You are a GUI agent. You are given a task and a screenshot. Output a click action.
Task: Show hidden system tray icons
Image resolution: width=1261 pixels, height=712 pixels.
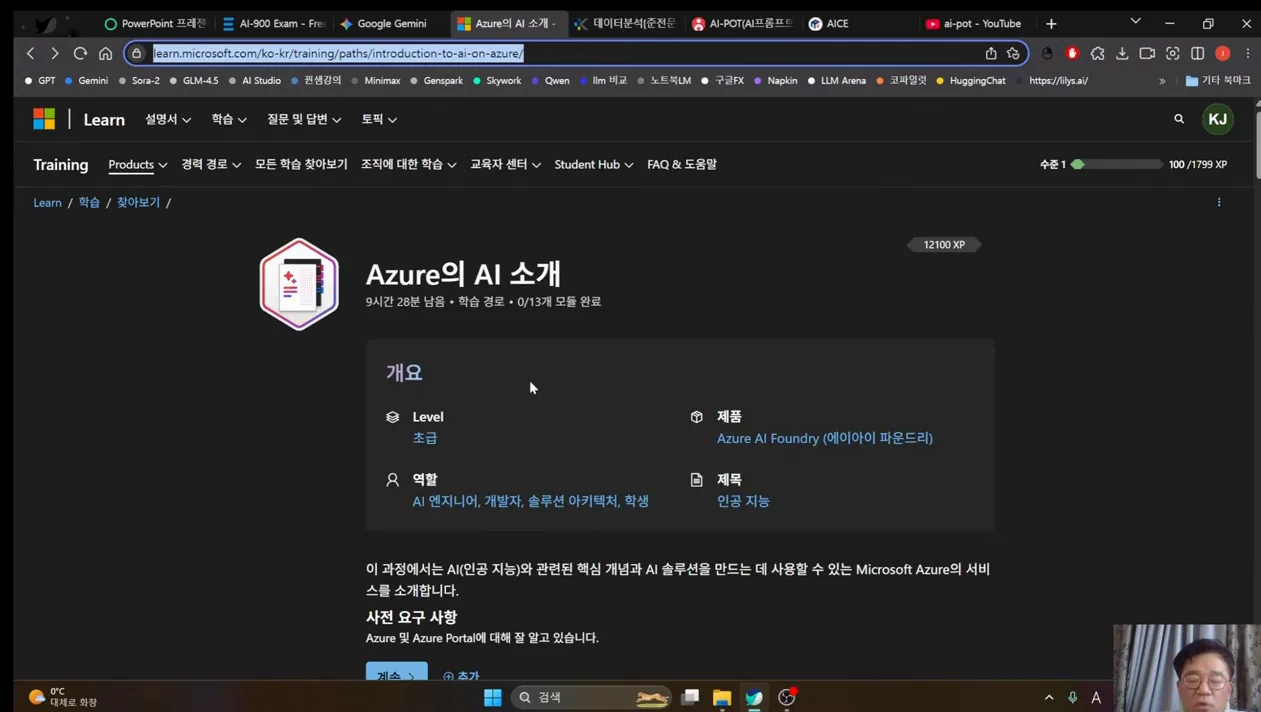coord(1049,697)
